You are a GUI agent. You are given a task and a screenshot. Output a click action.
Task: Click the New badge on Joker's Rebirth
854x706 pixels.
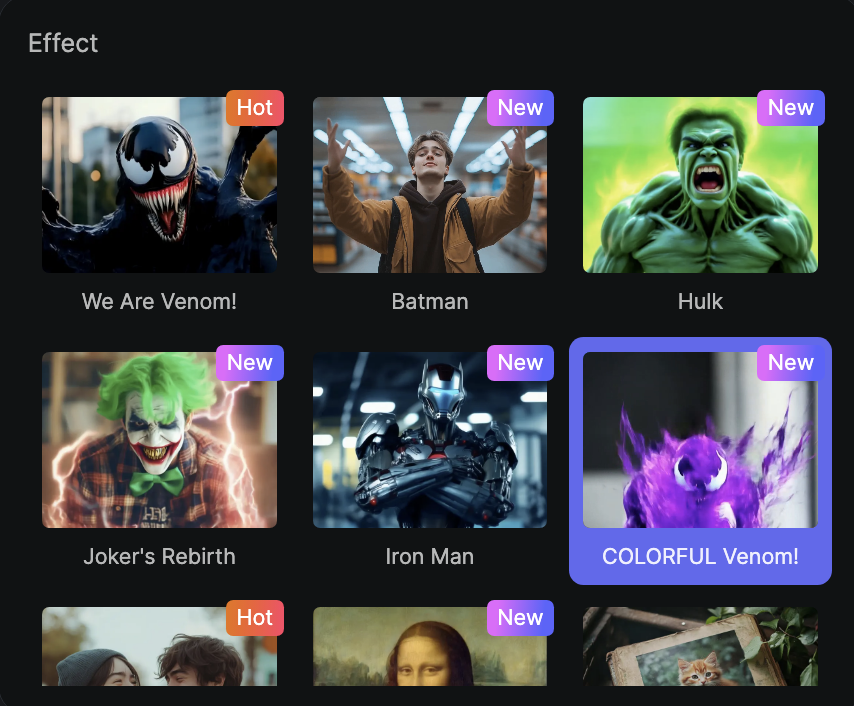tap(250, 363)
